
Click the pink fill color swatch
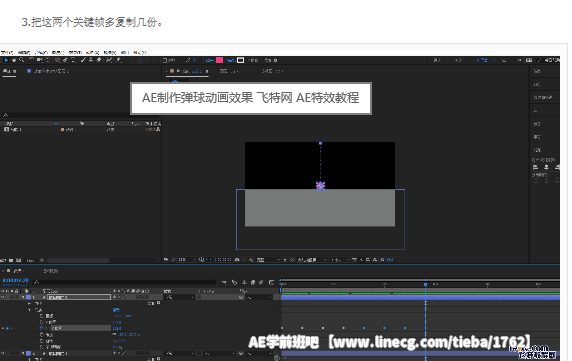(220, 60)
